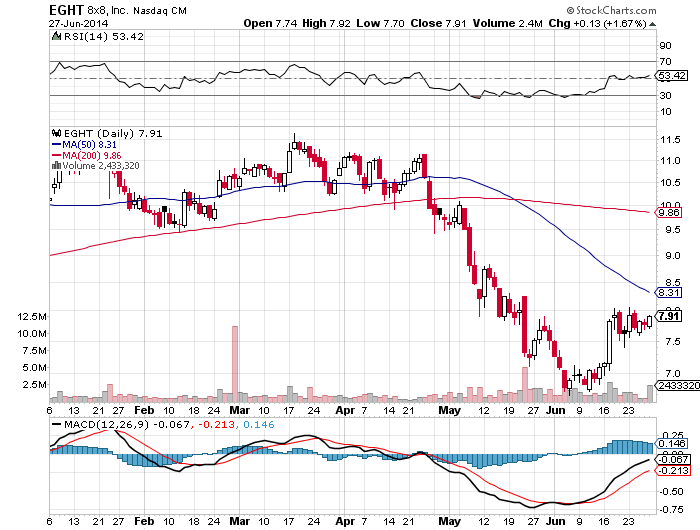The height and width of the screenshot is (530, 700).
Task: Click the 10.0M volume axis label
Action: click(32, 334)
